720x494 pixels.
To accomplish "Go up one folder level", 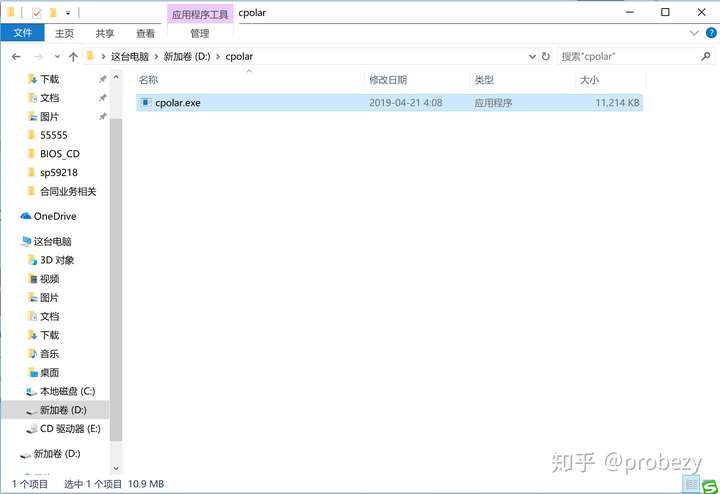I will click(73, 56).
